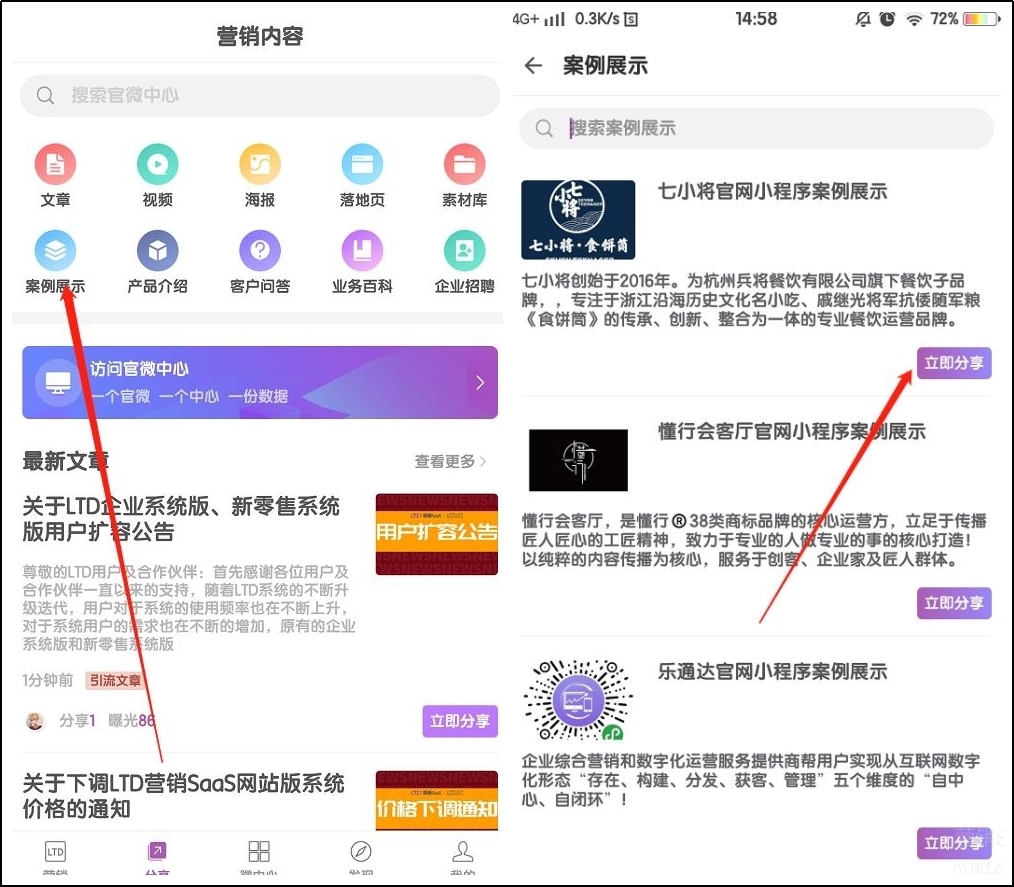Expand the 访问官微中心 banner arrow
The height and width of the screenshot is (887, 1014).
tap(480, 382)
